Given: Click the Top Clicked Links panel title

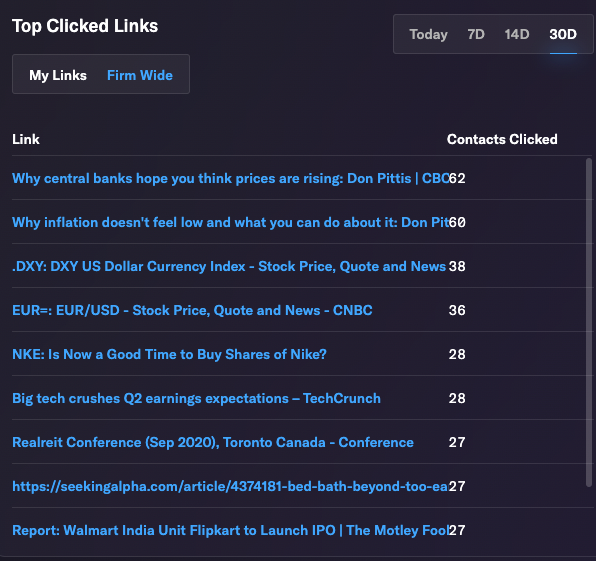Looking at the screenshot, I should click(85, 26).
